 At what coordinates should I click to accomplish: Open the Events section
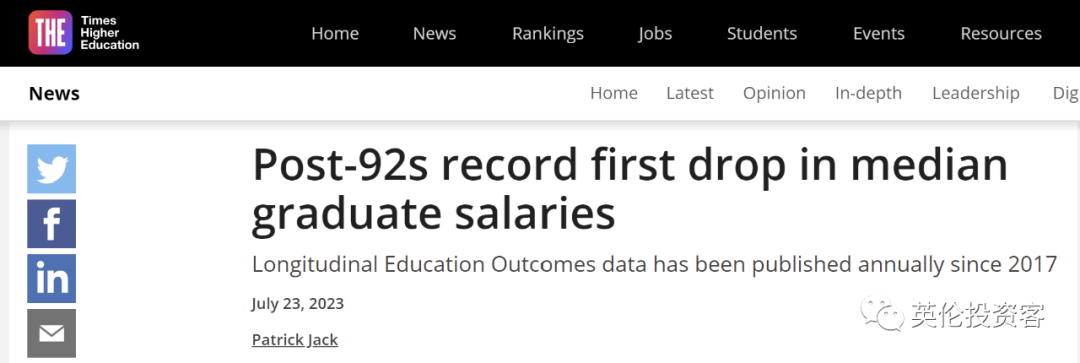tap(879, 33)
